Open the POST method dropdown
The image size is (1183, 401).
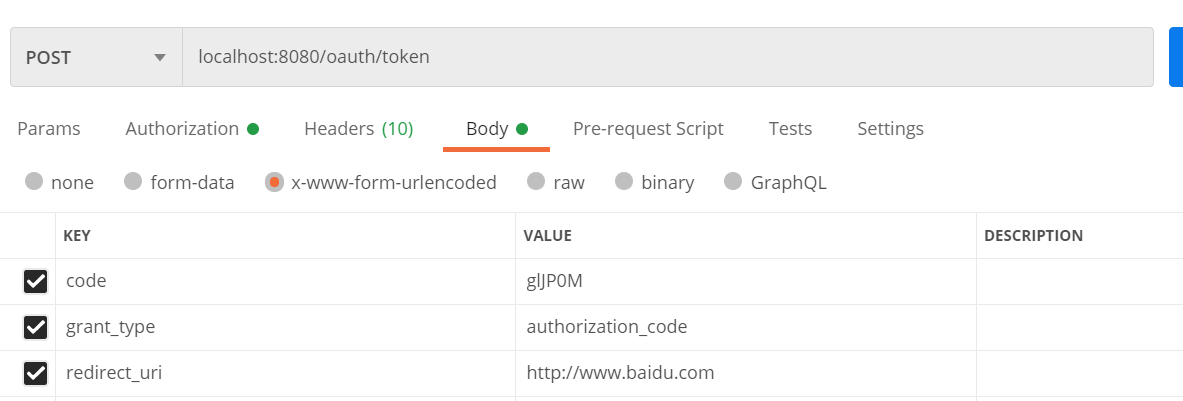[96, 57]
